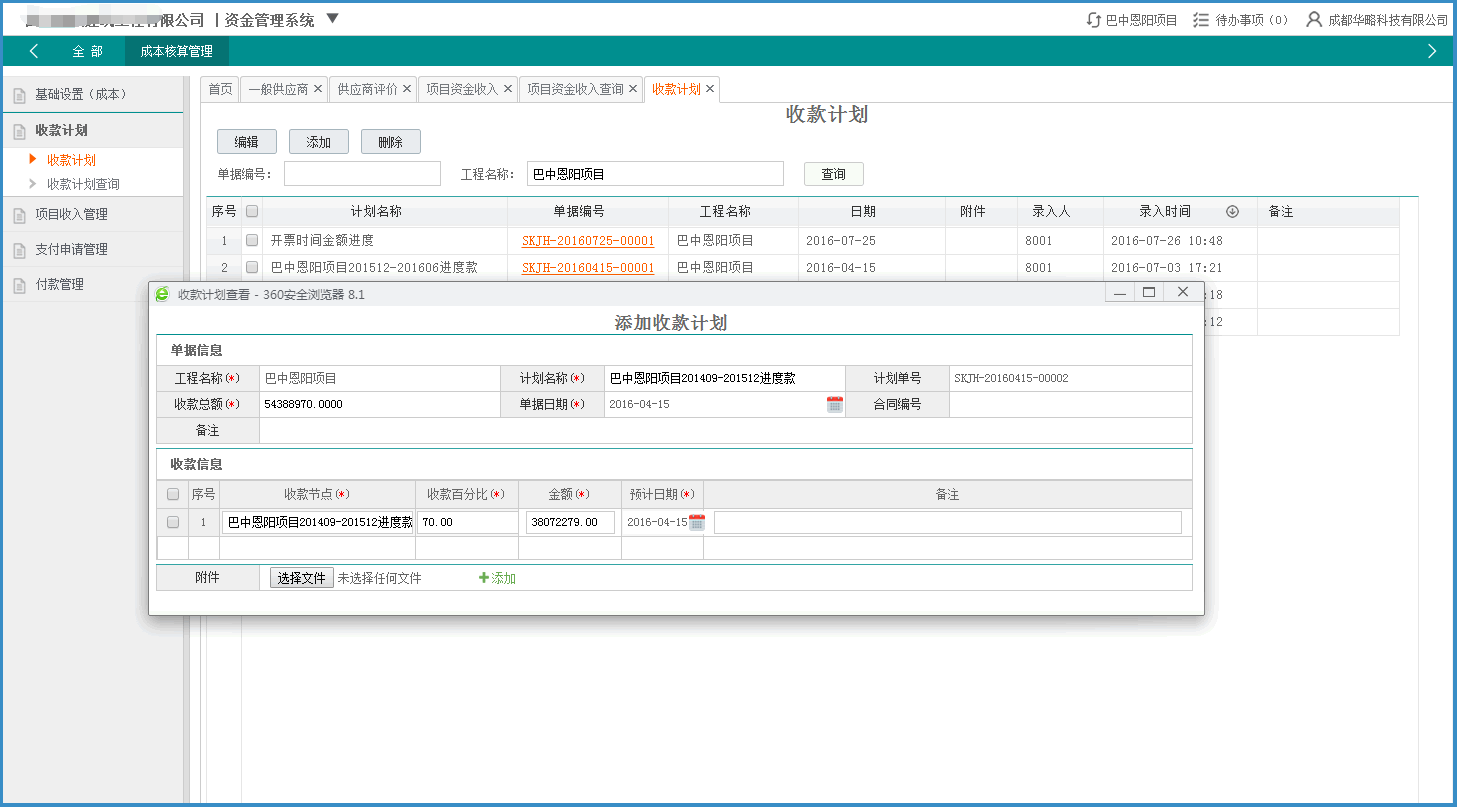Image resolution: width=1457 pixels, height=807 pixels.
Task: Click the 收款百分比 field showing 70.00
Action: [468, 522]
